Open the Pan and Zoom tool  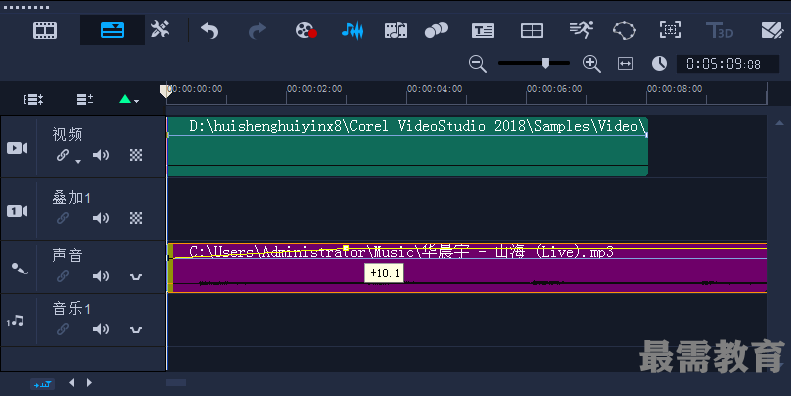[x=670, y=30]
